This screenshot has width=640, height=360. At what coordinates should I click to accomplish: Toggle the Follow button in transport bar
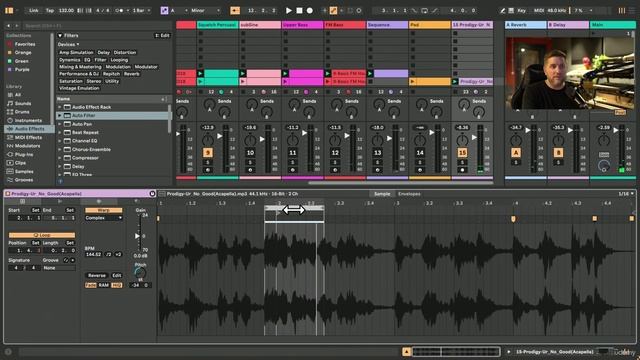tap(235, 10)
